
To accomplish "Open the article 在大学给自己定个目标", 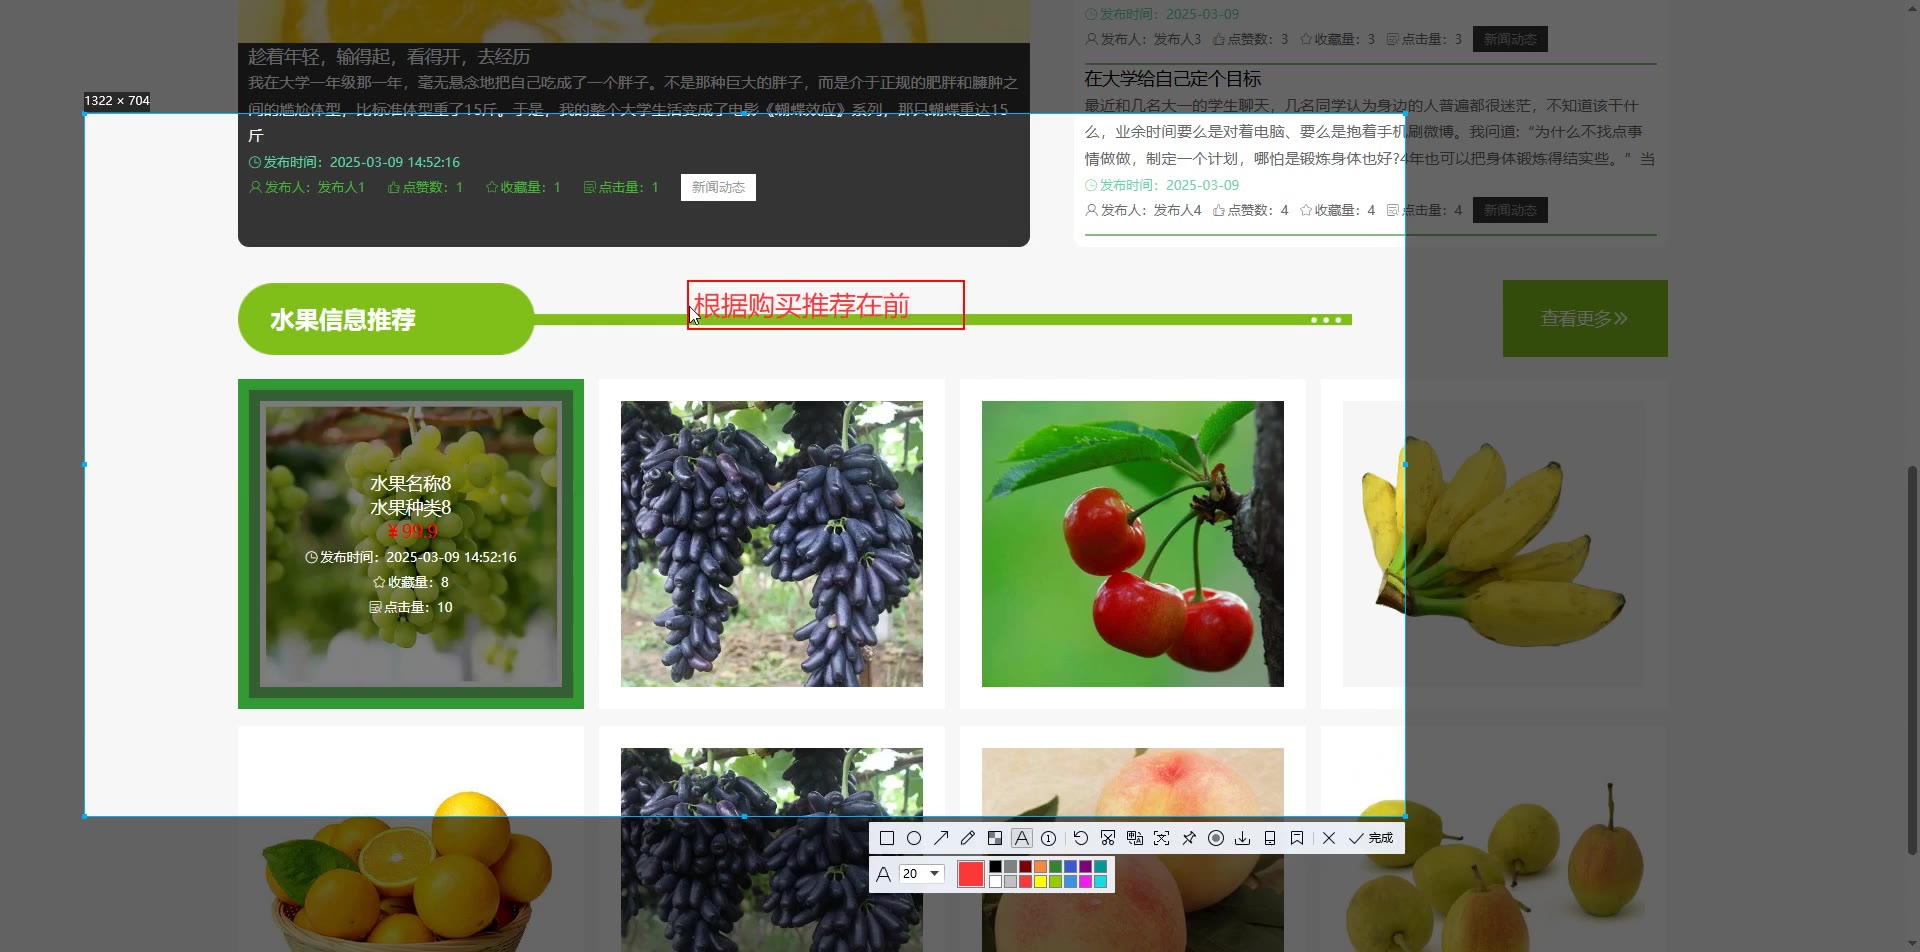I will tap(1173, 78).
